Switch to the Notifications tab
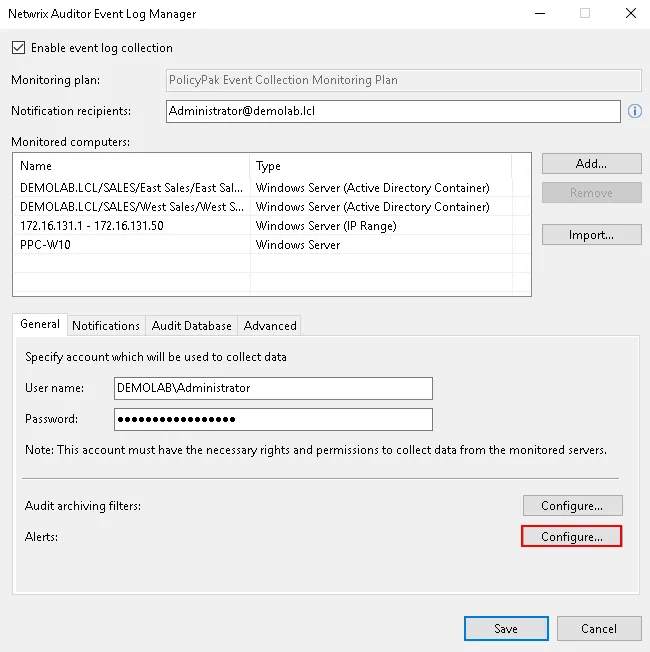The height and width of the screenshot is (652, 650). pyautogui.click(x=106, y=325)
